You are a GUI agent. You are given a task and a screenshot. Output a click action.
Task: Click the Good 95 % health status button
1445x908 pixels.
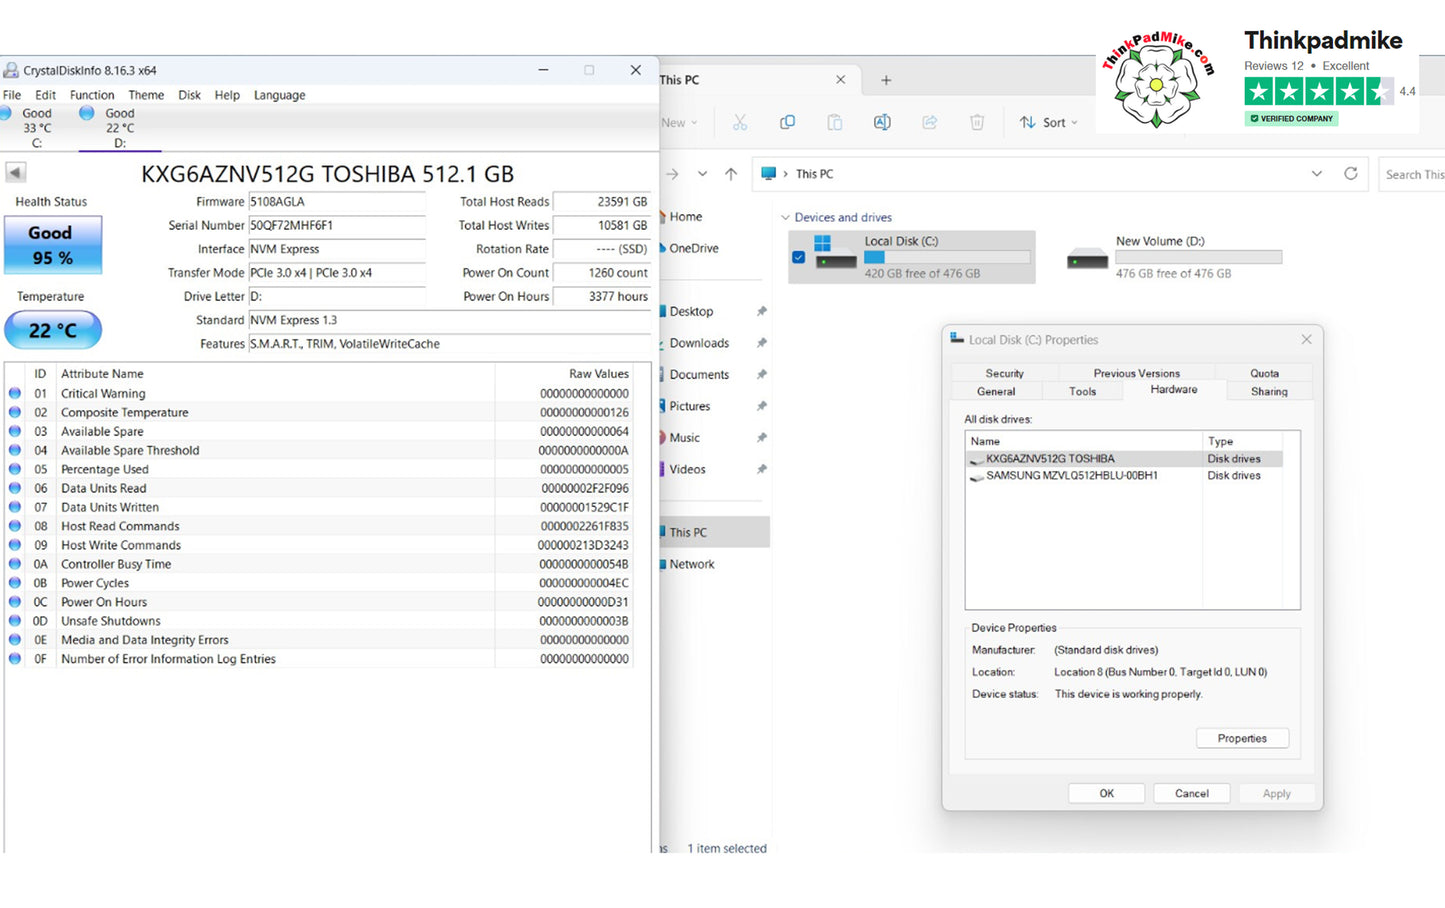pos(53,245)
